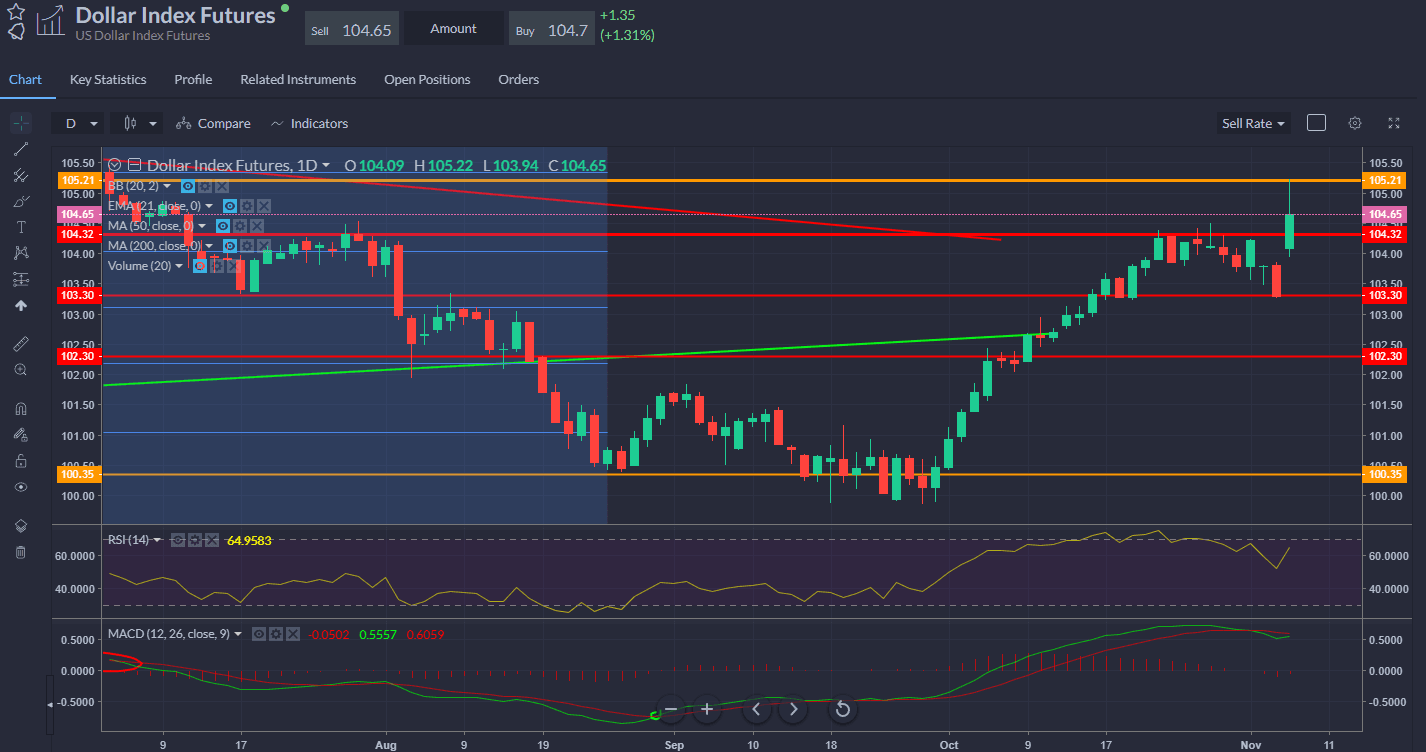Screen dimensions: 1426x752
Task: Open the Key Statistics tab
Action: coord(108,79)
